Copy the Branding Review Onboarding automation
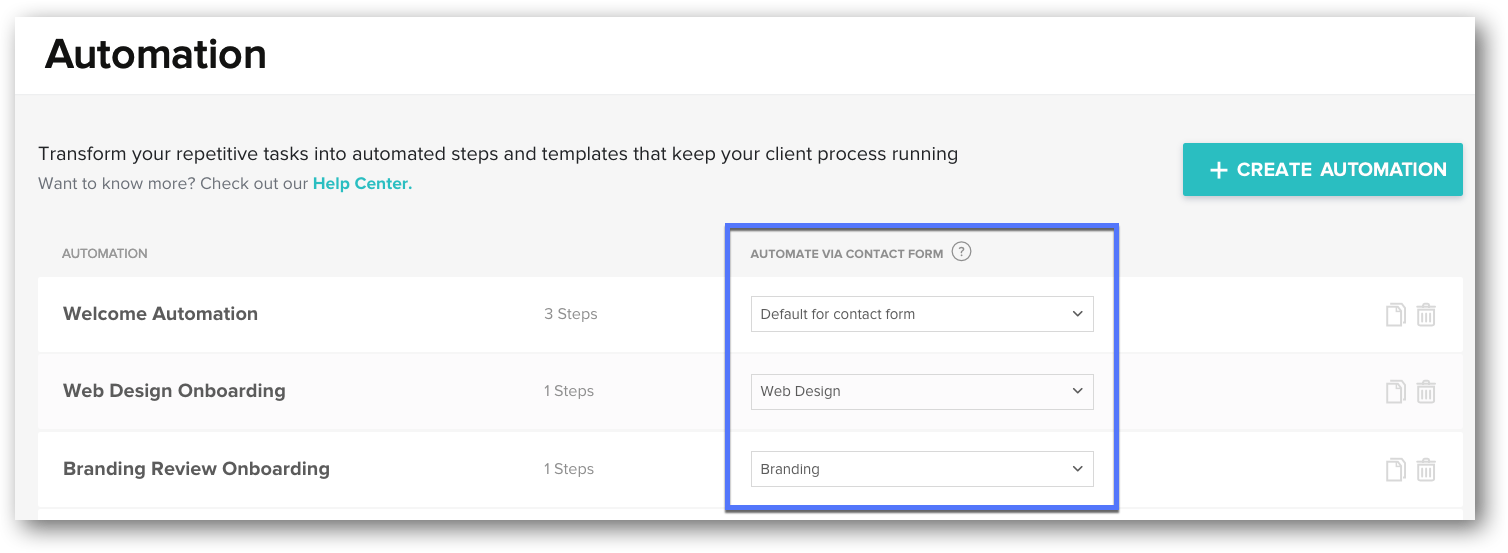The image size is (1508, 553). pyautogui.click(x=1395, y=469)
